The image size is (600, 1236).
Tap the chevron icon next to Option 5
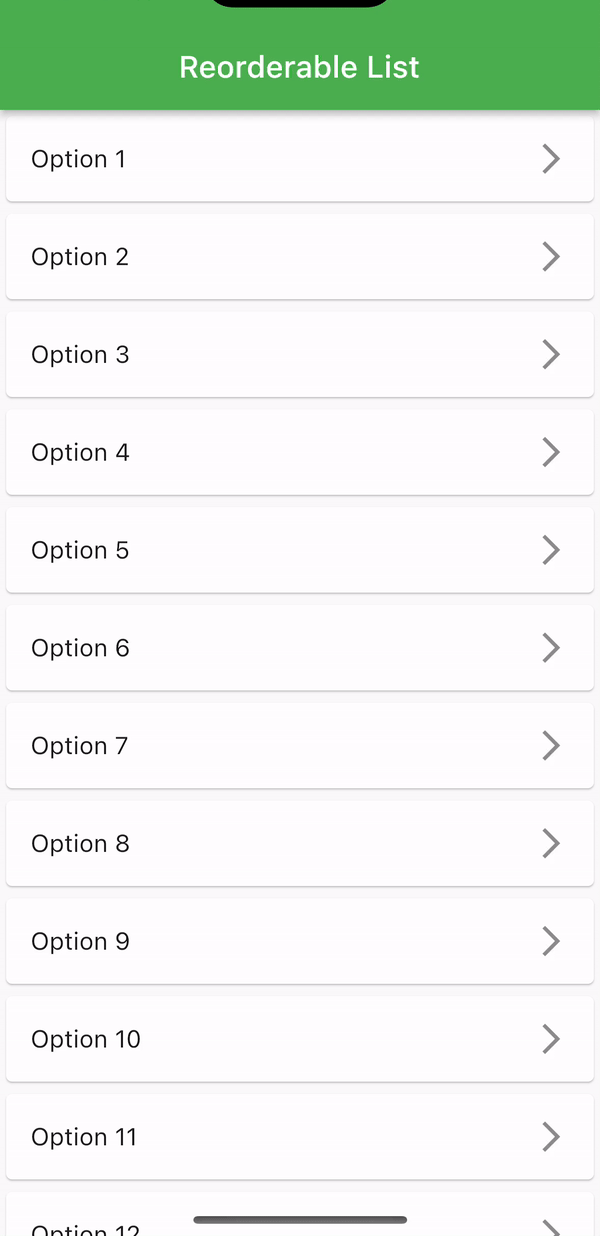(551, 549)
